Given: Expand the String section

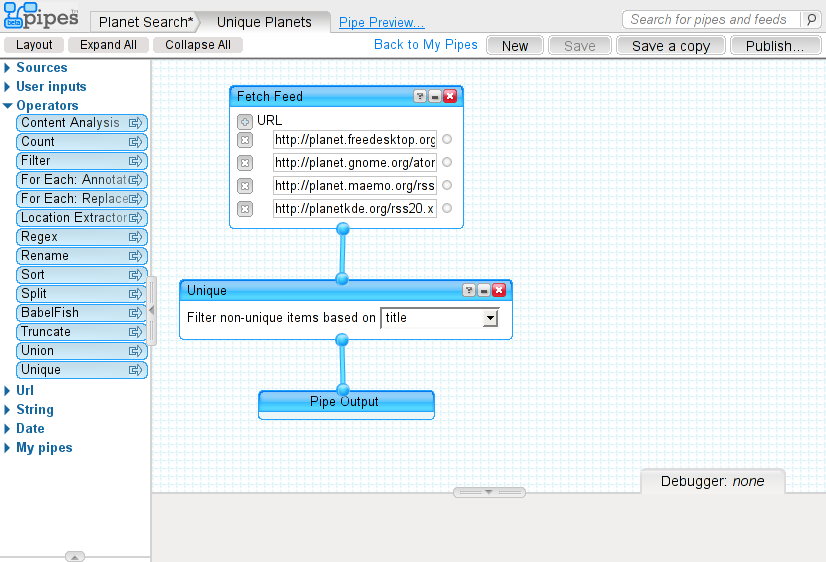Looking at the screenshot, I should (x=7, y=410).
